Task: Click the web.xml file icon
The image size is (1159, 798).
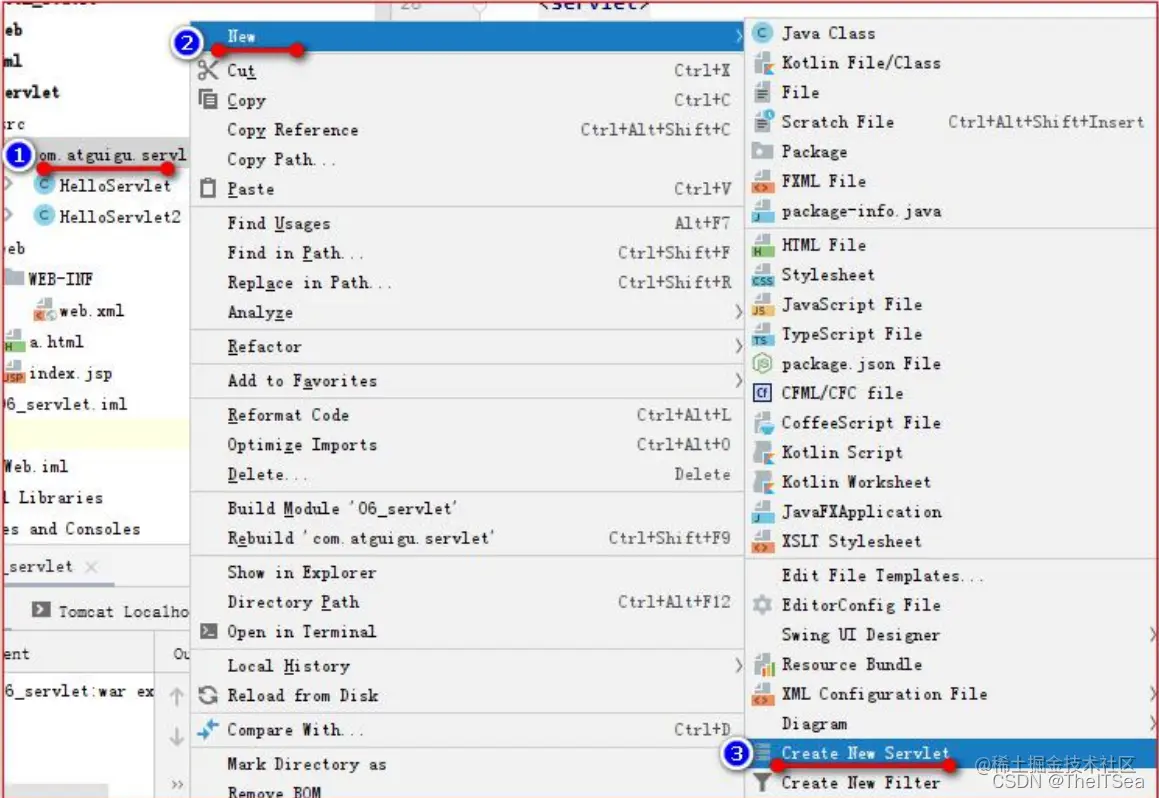Action: coord(44,310)
